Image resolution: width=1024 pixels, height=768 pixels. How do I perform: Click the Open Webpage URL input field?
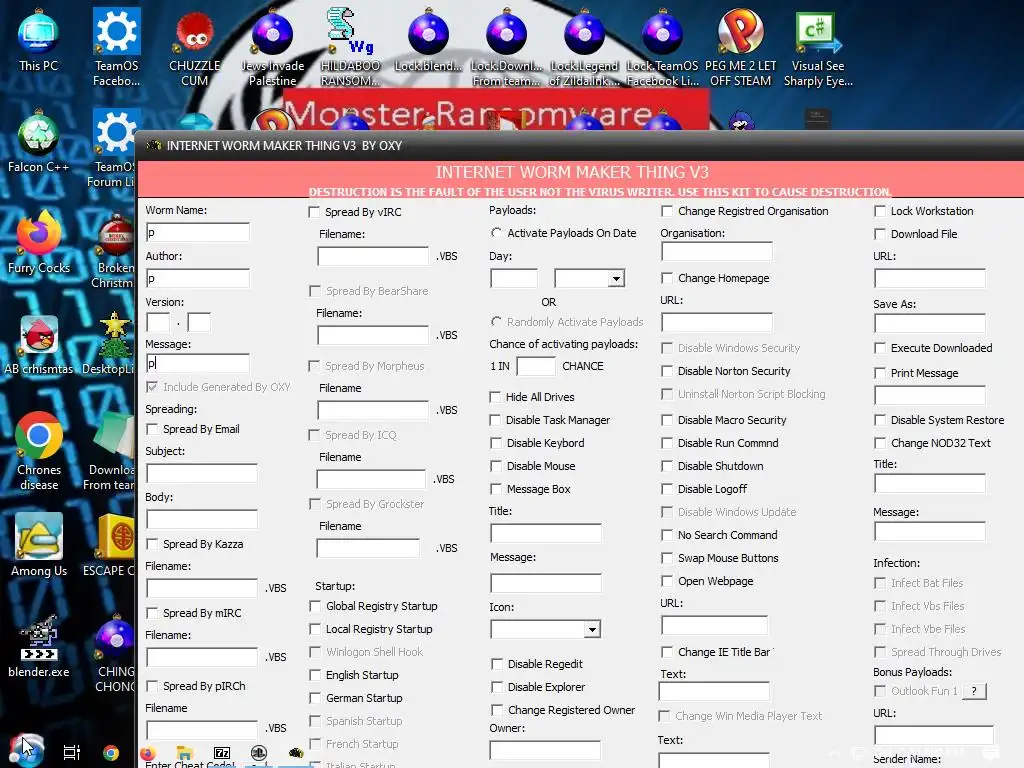click(714, 625)
